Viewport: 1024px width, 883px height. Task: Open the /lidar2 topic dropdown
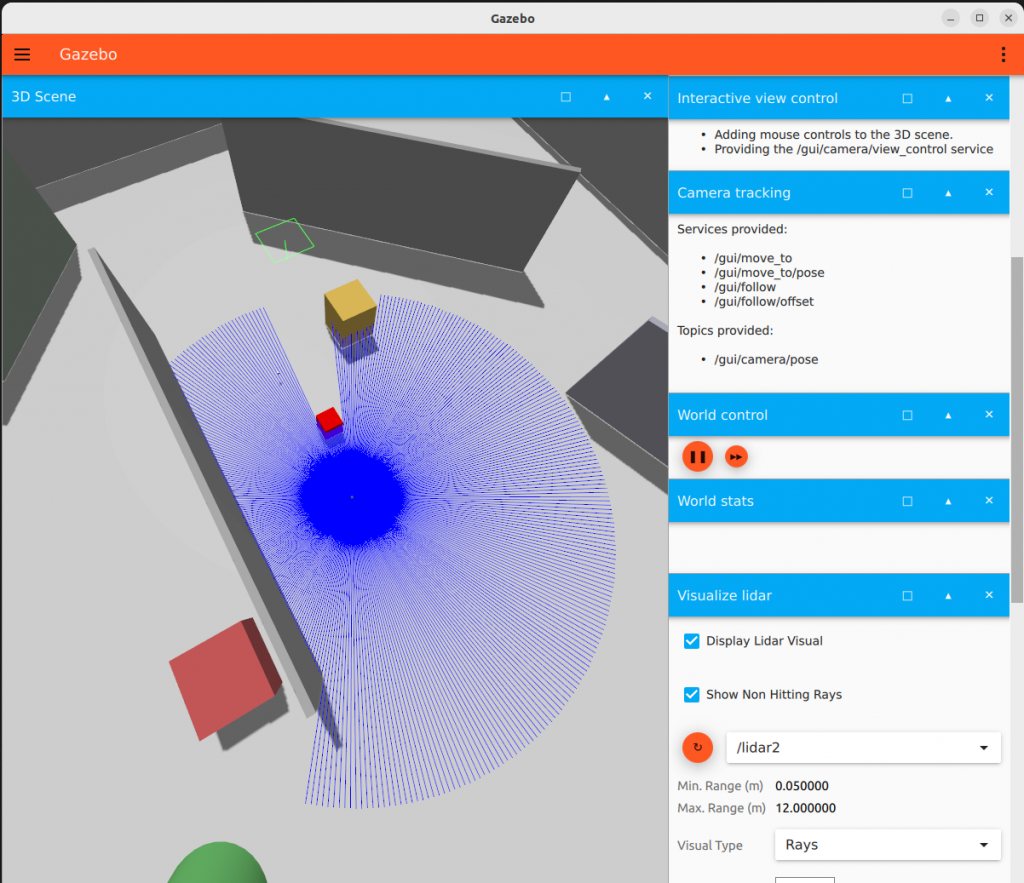(863, 747)
